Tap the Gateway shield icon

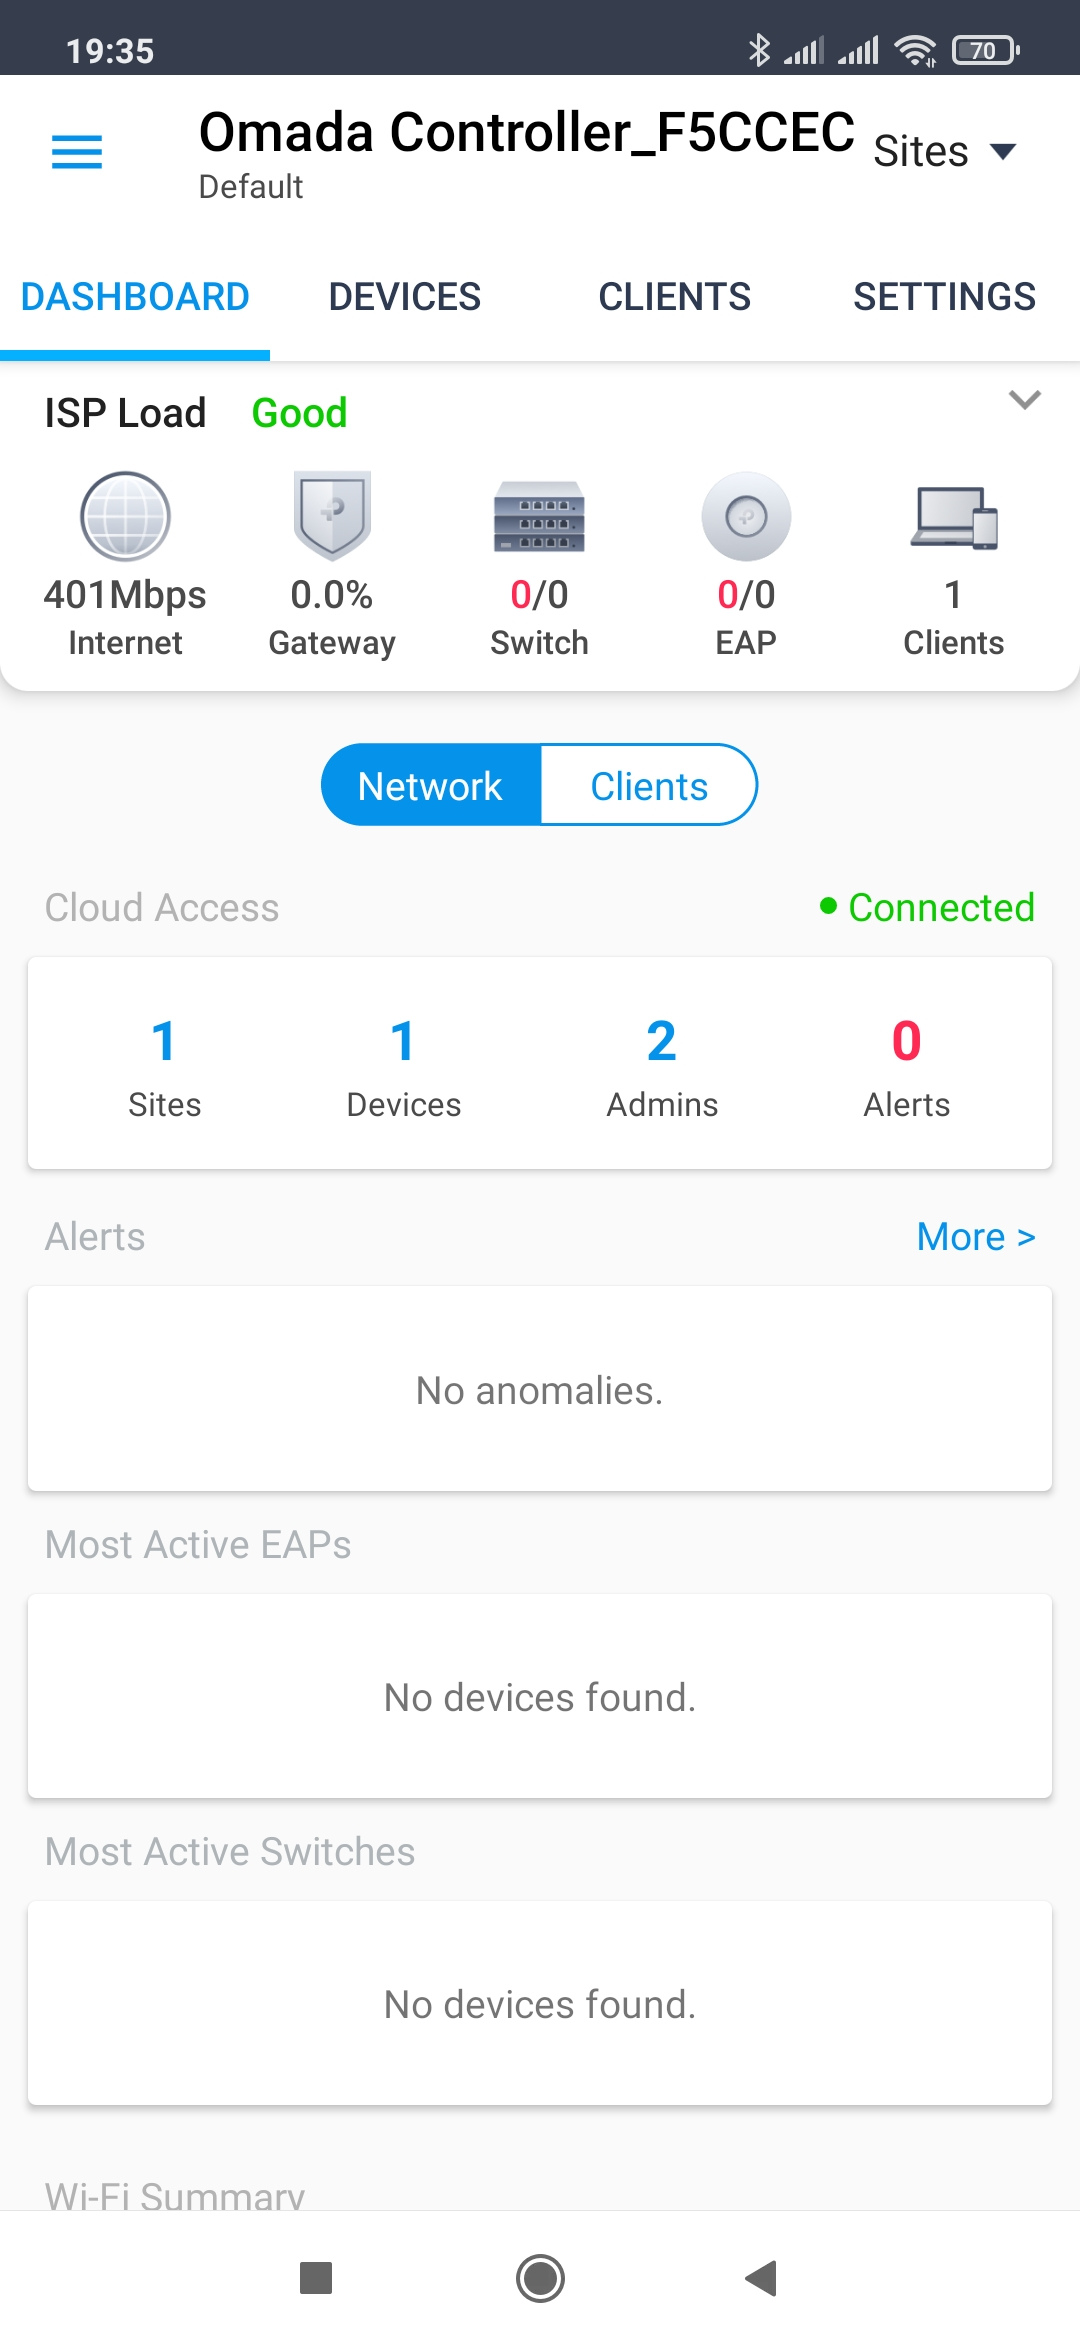(332, 516)
